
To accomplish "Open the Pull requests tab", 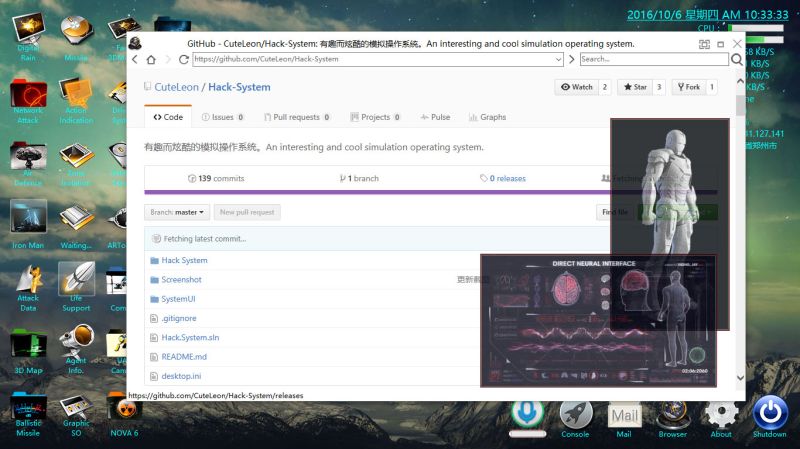I will [296, 117].
